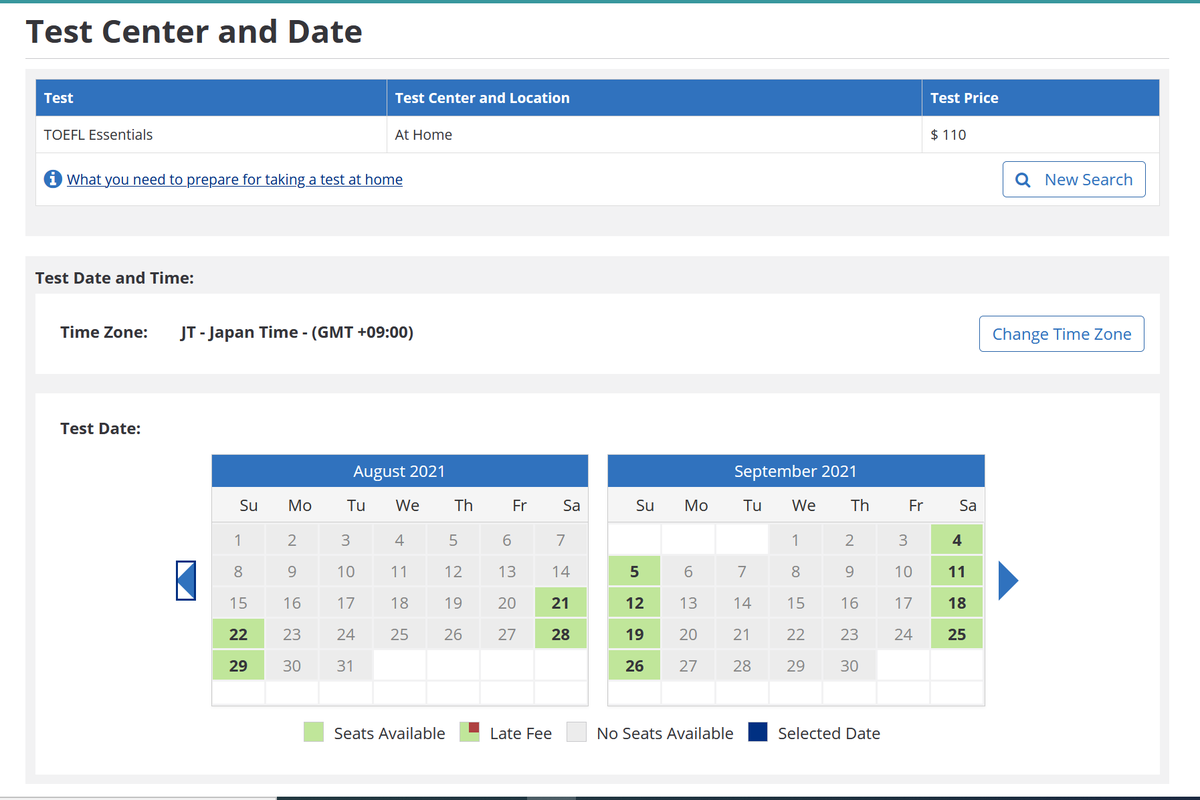Click the Seats Available legend swatch

click(x=314, y=732)
